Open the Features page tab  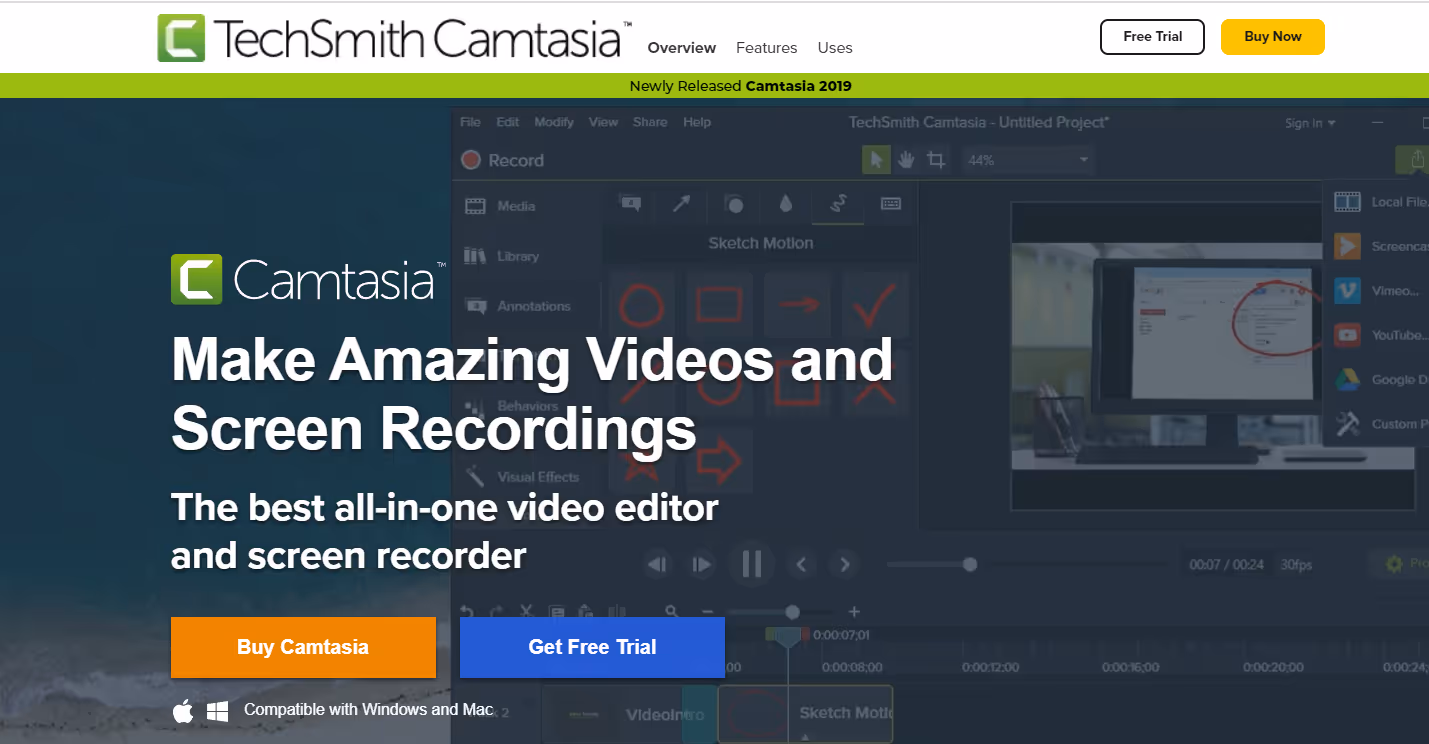tap(766, 47)
